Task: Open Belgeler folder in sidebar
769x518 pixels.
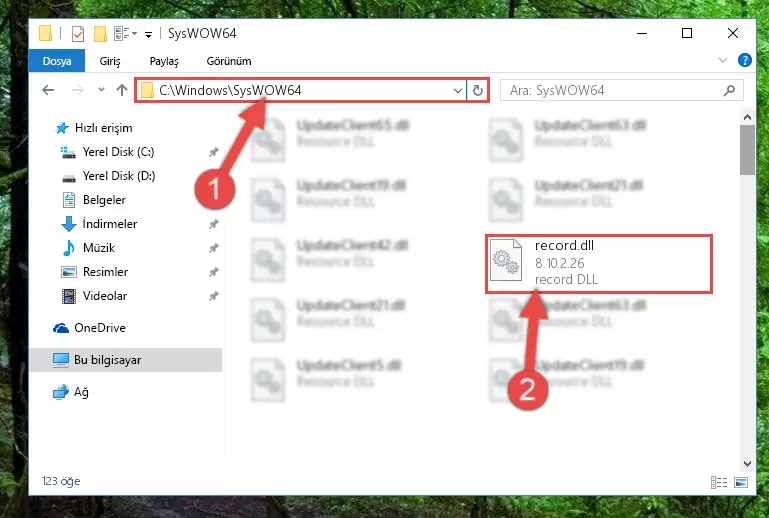Action: pos(104,200)
